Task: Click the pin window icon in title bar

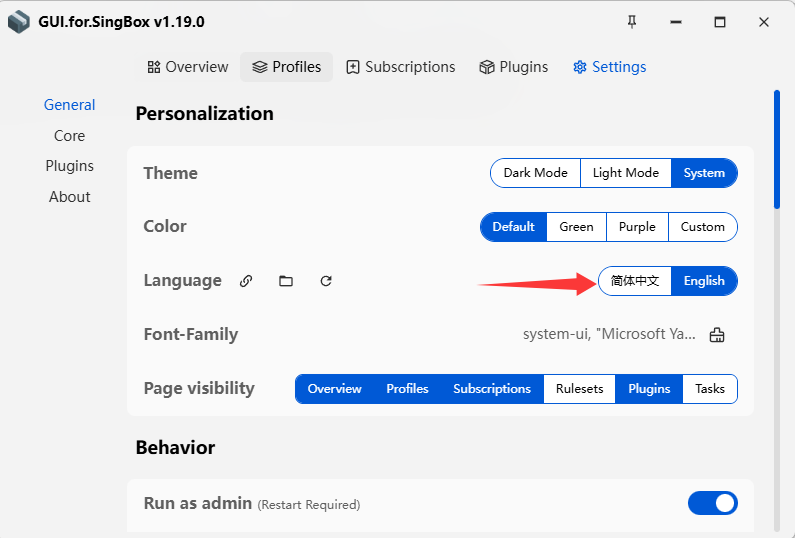Action: 631,22
